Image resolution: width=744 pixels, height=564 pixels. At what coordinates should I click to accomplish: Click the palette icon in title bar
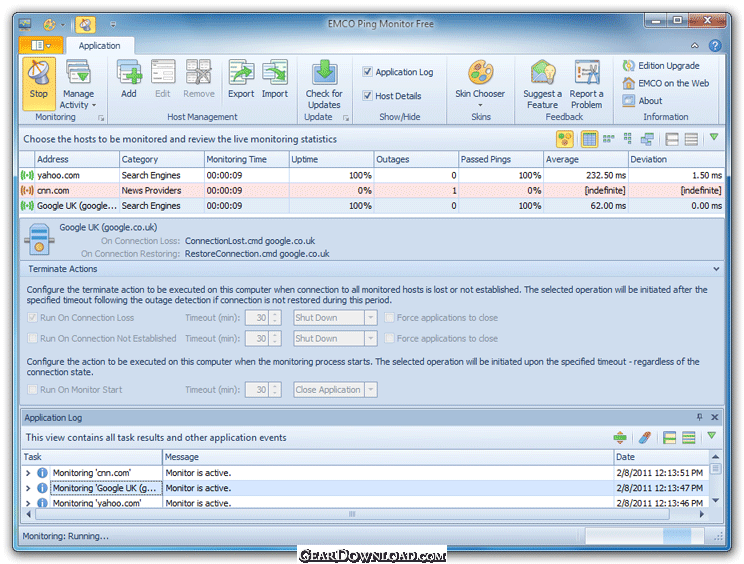[x=49, y=24]
